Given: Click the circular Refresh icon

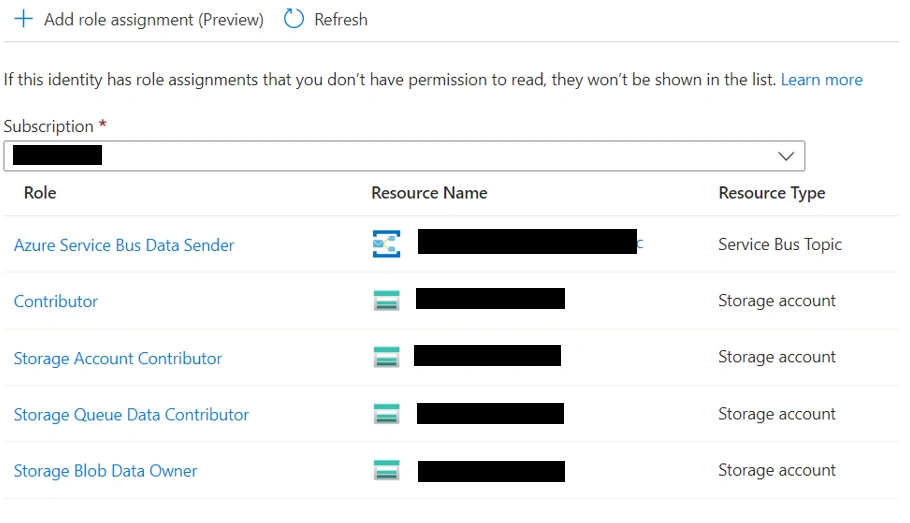Looking at the screenshot, I should [x=294, y=19].
